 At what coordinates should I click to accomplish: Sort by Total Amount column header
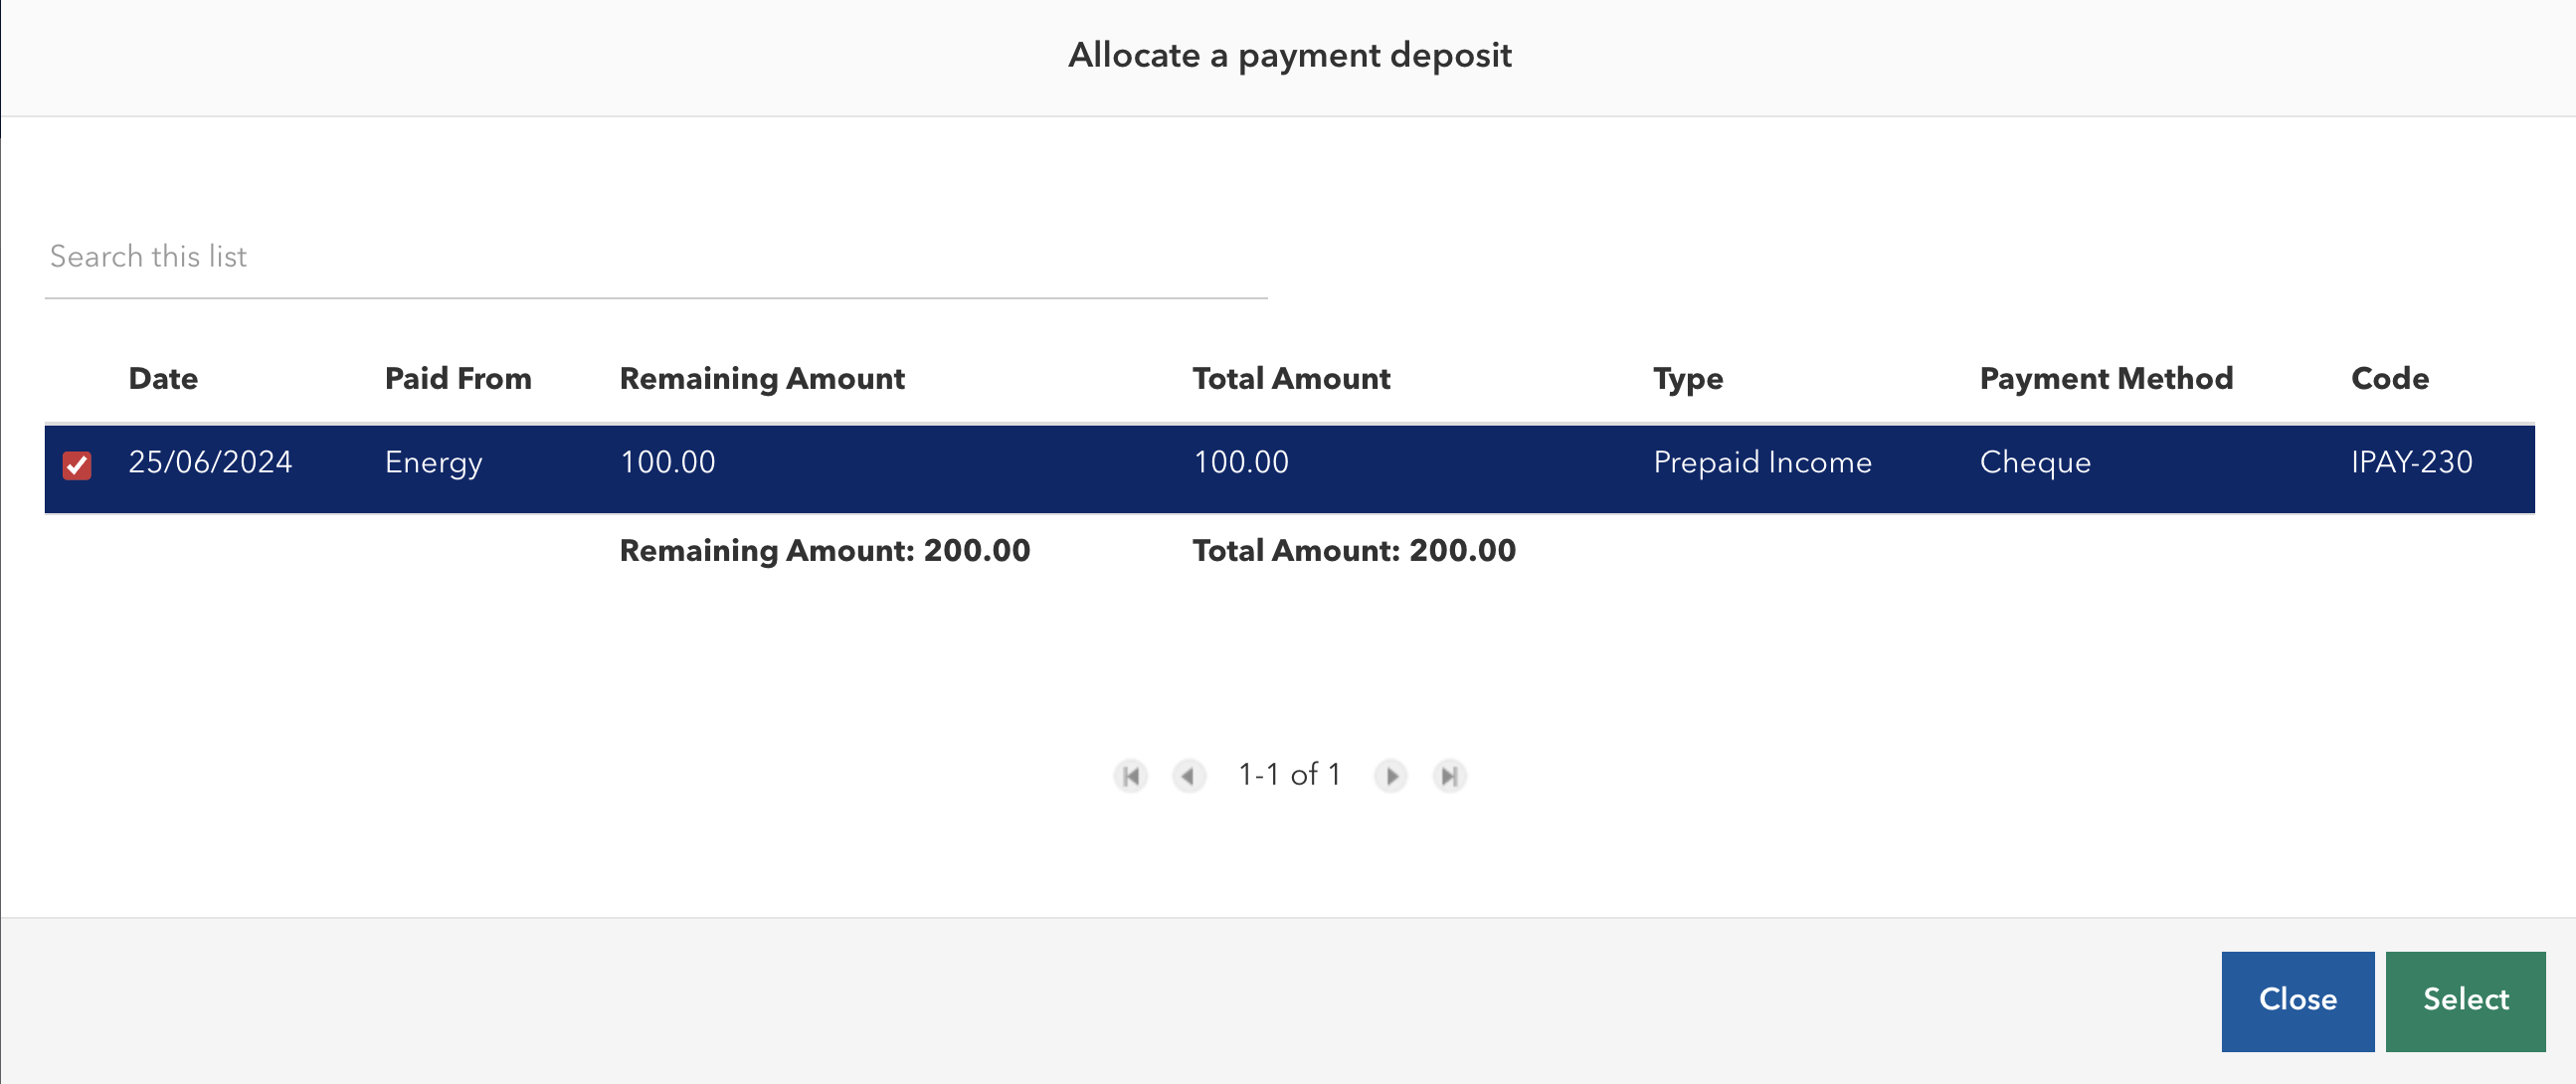[1291, 379]
